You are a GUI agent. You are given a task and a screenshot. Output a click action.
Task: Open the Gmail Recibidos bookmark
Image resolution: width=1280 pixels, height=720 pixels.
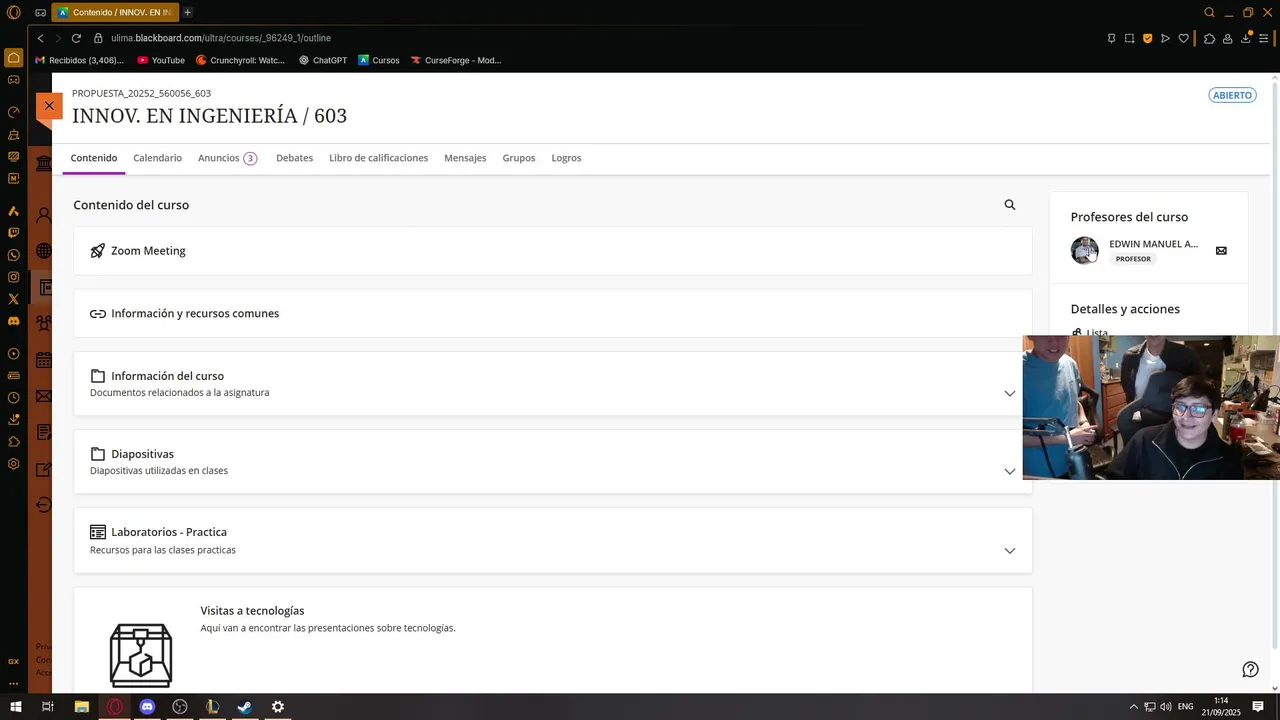(79, 60)
